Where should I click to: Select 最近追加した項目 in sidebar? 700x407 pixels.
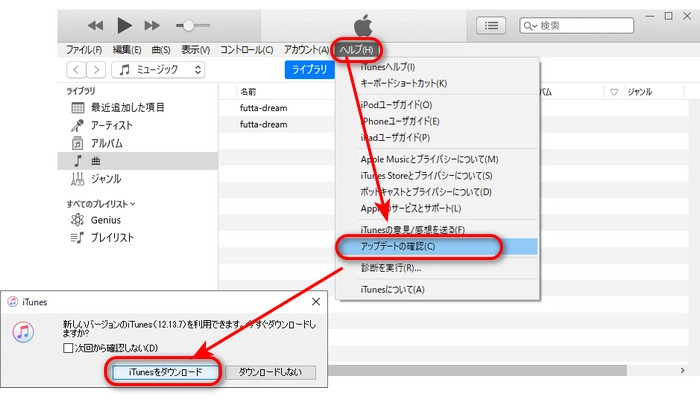pyautogui.click(x=127, y=108)
